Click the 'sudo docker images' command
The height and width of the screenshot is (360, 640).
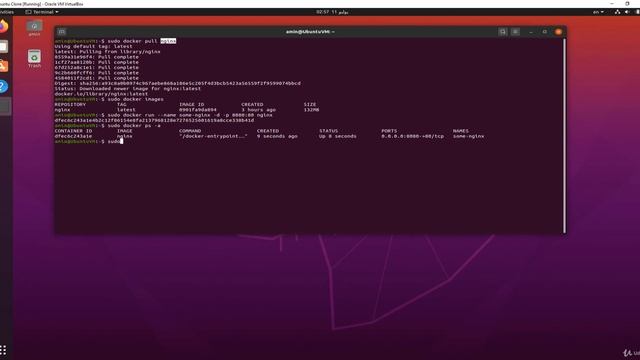136,99
